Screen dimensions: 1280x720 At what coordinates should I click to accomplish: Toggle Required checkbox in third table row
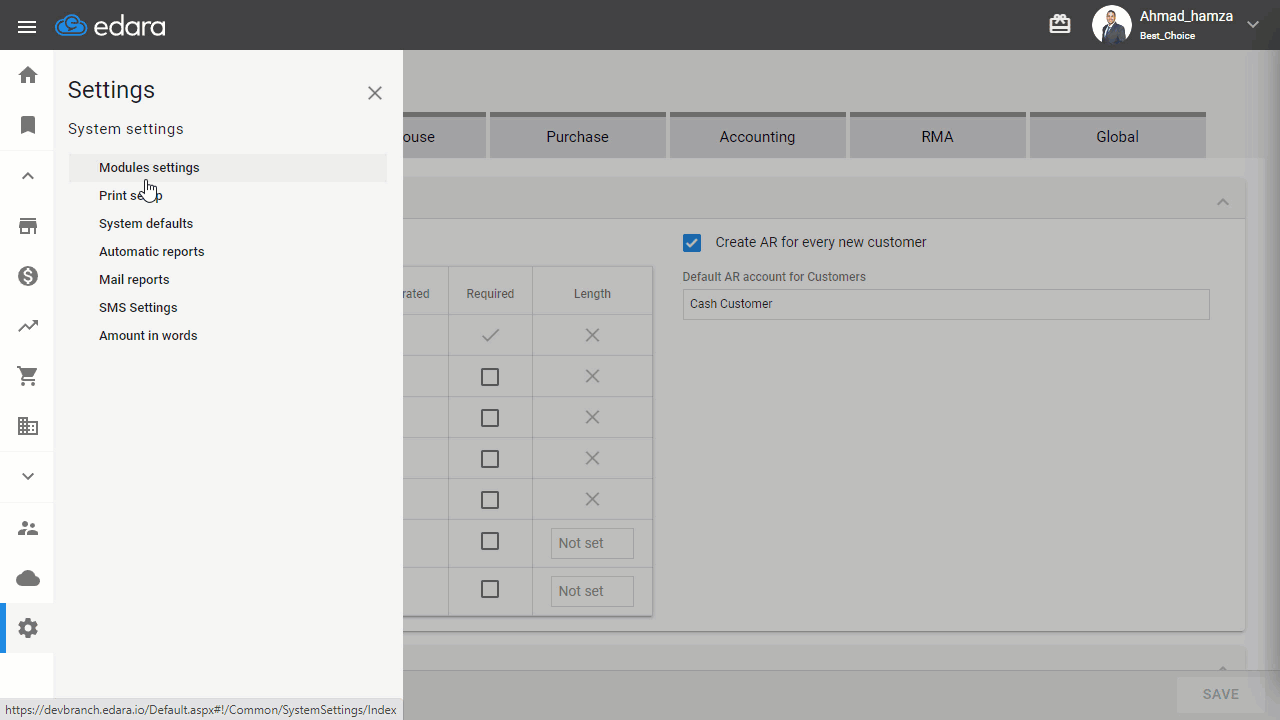click(490, 418)
